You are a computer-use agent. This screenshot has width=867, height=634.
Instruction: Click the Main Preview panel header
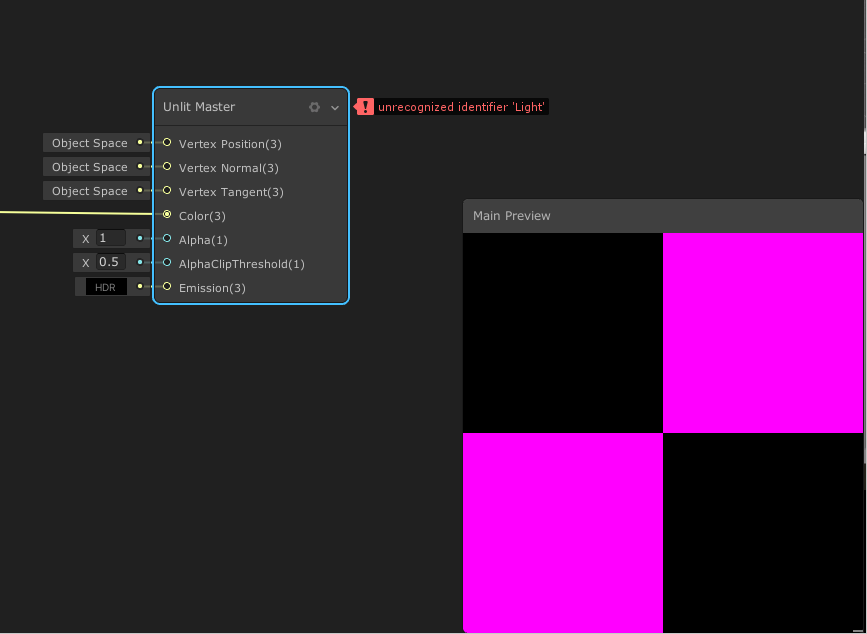(x=511, y=215)
